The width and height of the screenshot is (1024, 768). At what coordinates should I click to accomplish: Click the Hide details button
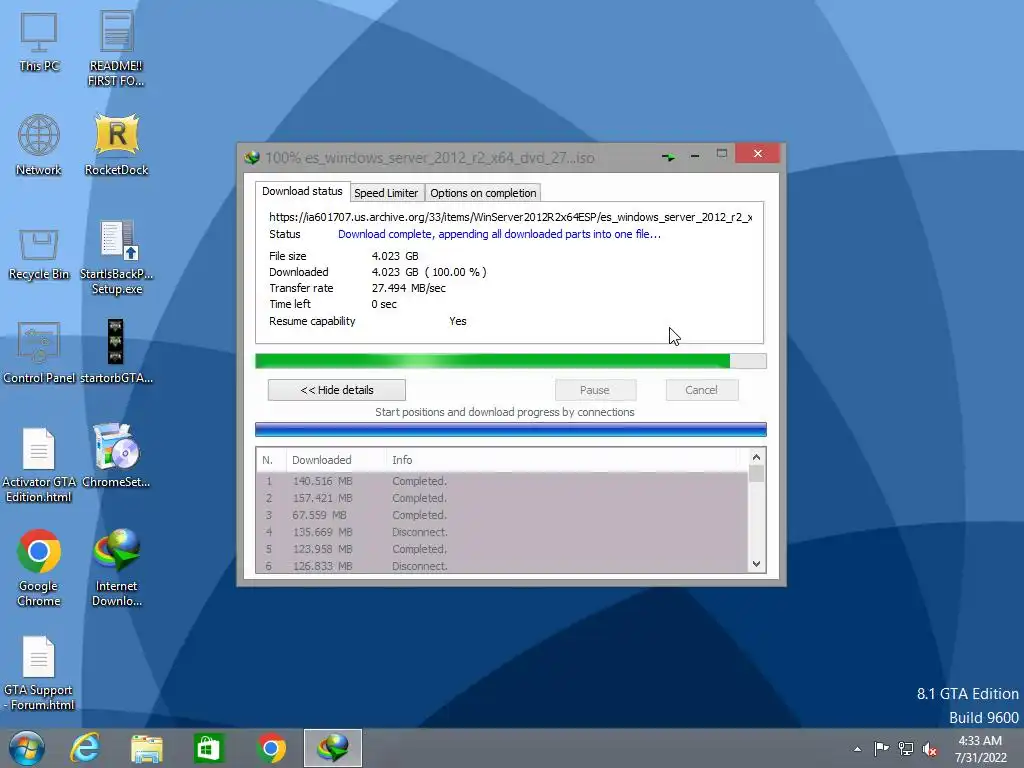[x=336, y=390]
